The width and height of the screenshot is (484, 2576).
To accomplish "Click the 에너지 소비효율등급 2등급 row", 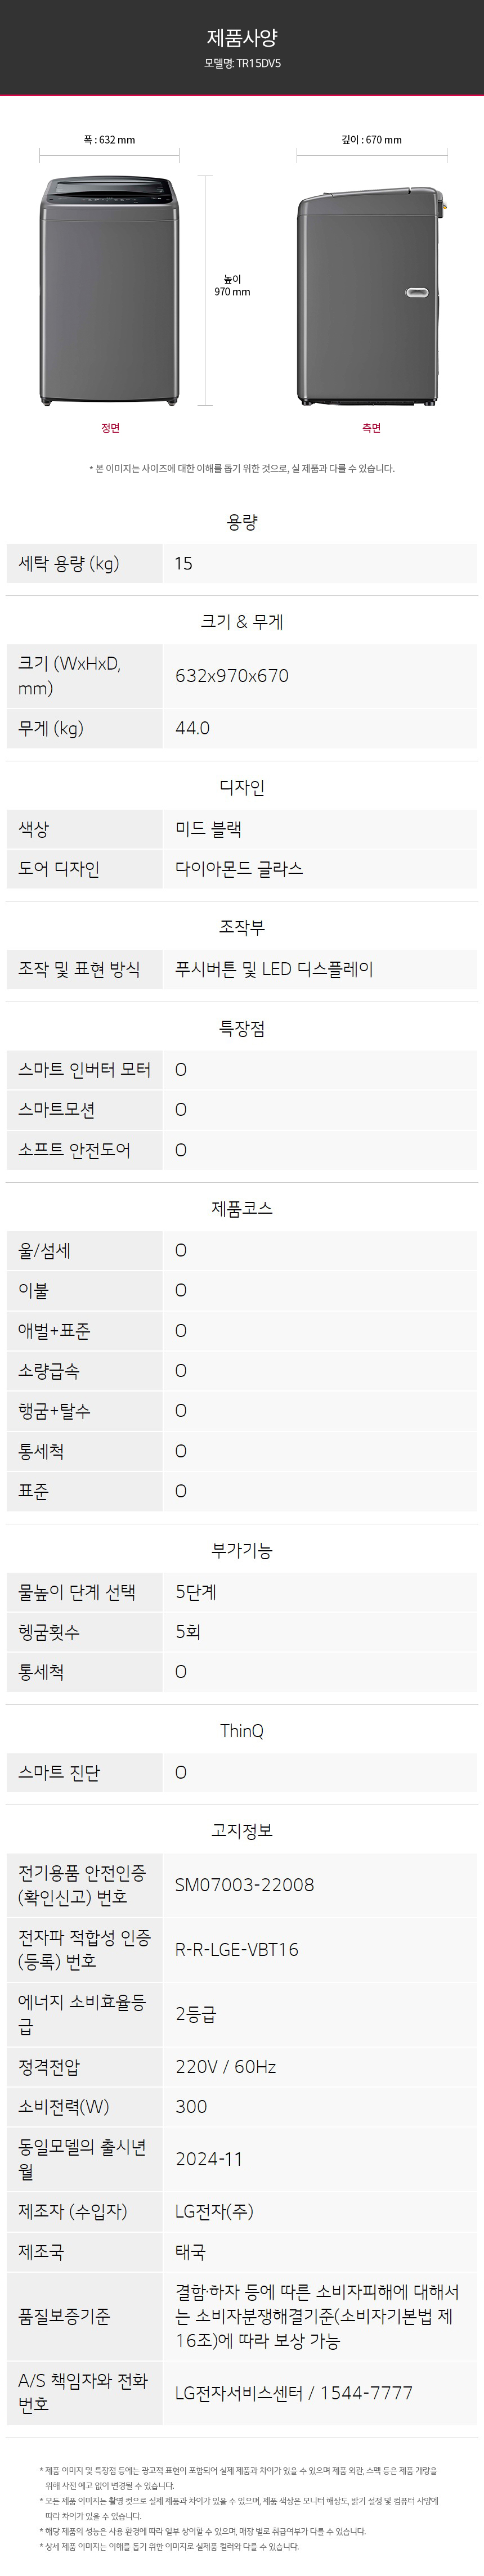I will tap(242, 2014).
